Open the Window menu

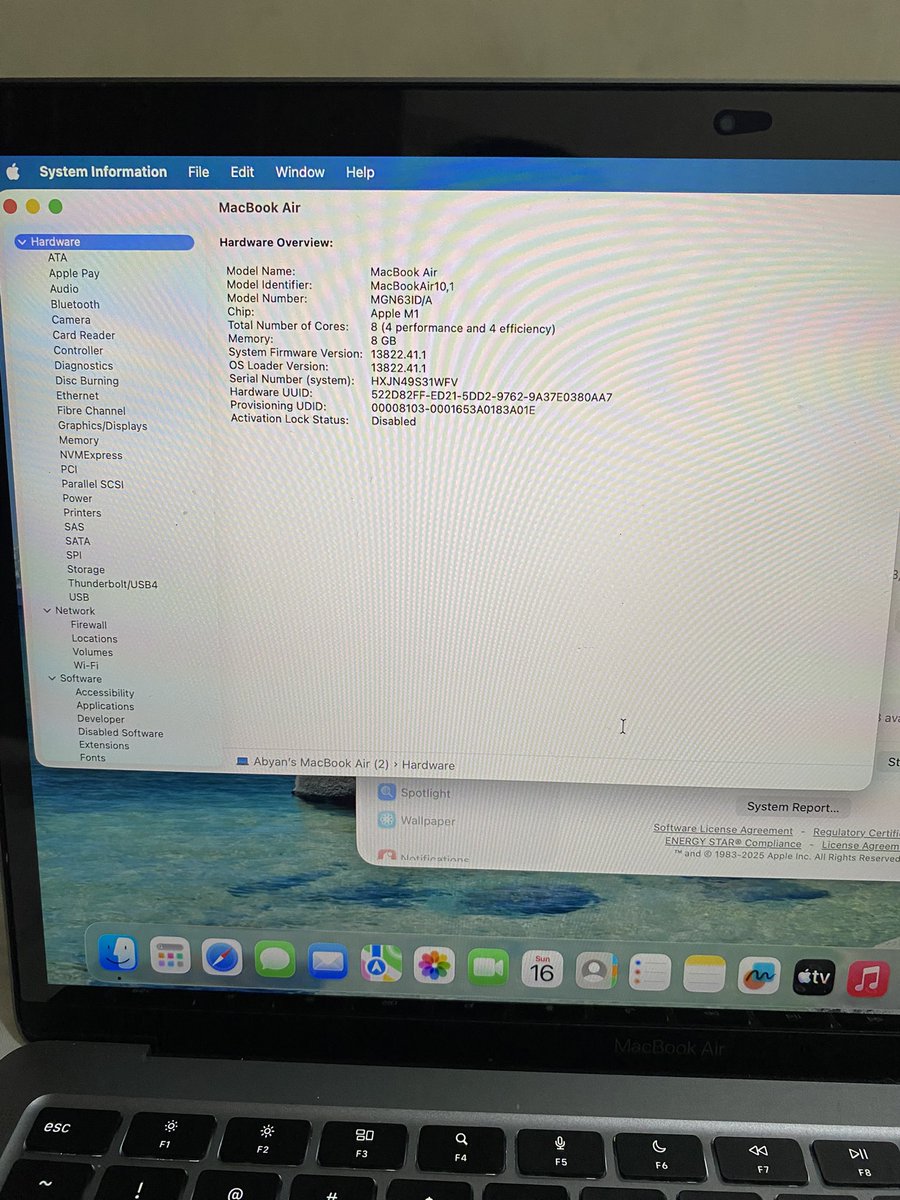pyautogui.click(x=299, y=172)
